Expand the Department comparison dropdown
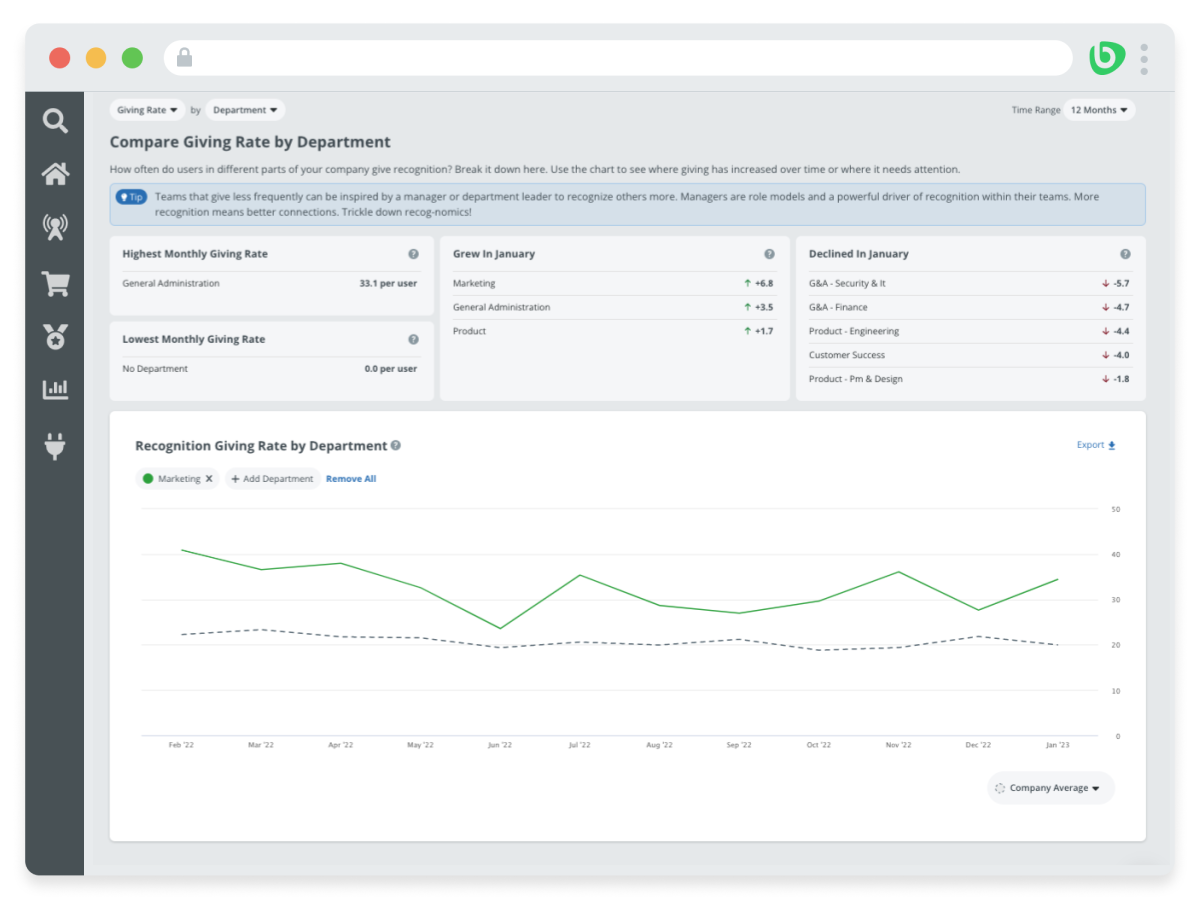Screen dimensions: 1200x900 [x=245, y=110]
